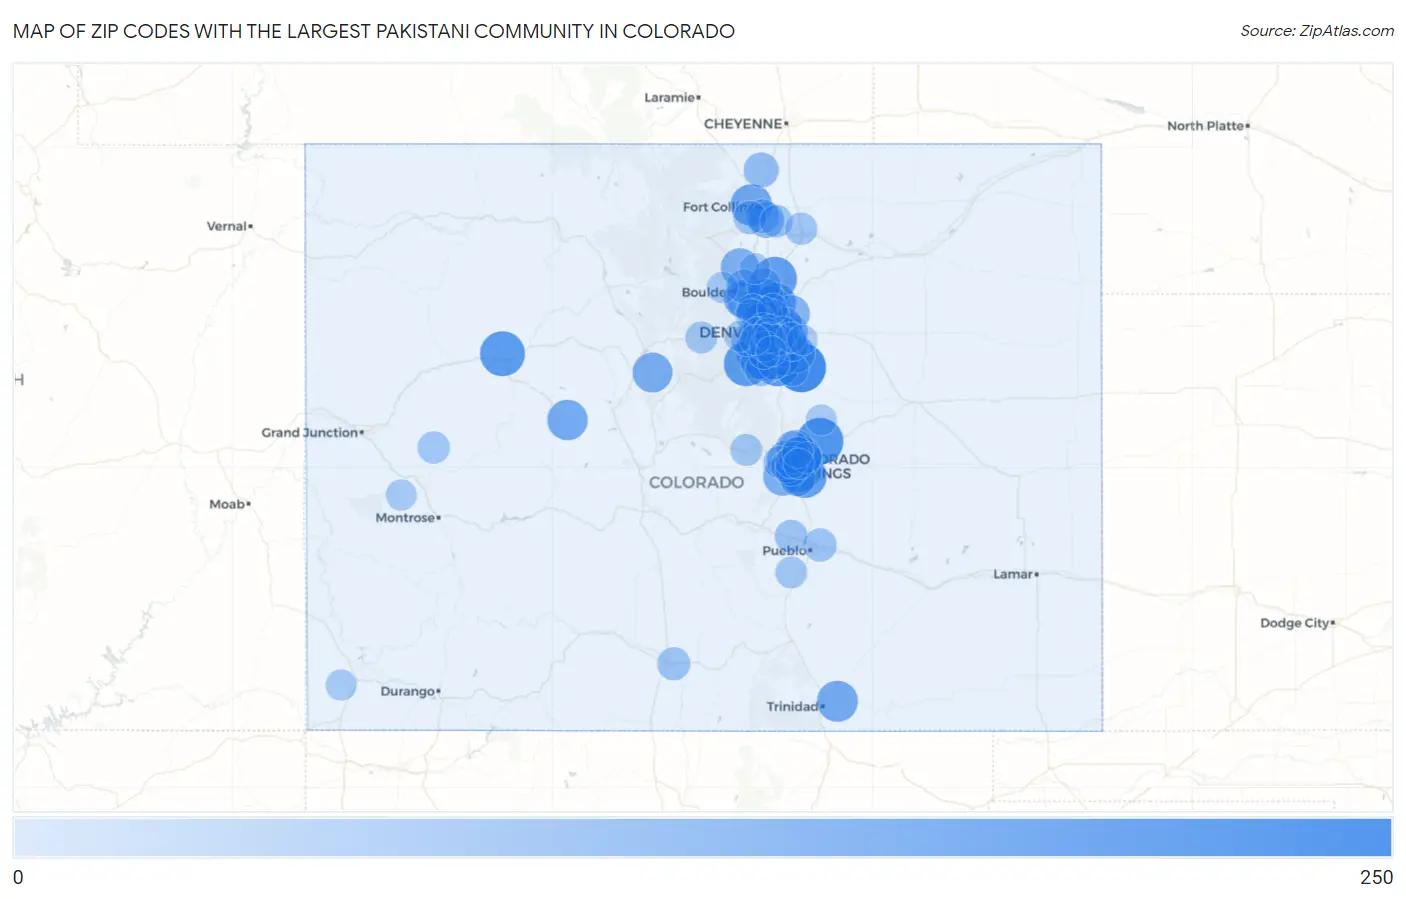
Task: Click the Moab city label
Action: (x=229, y=504)
